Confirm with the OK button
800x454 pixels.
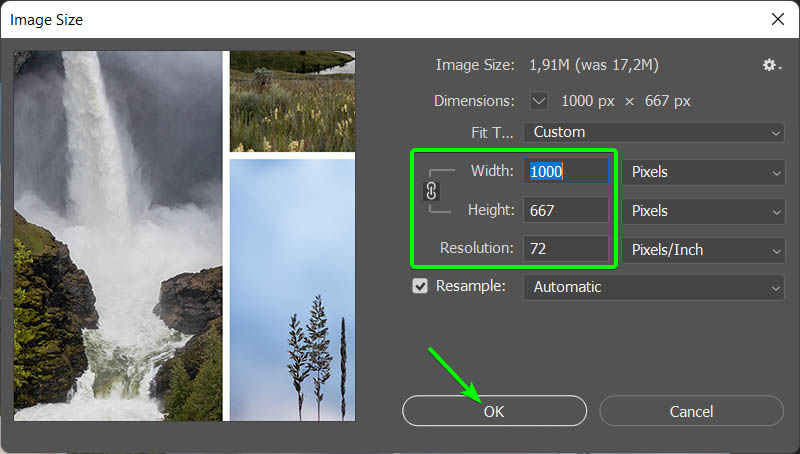coord(494,411)
